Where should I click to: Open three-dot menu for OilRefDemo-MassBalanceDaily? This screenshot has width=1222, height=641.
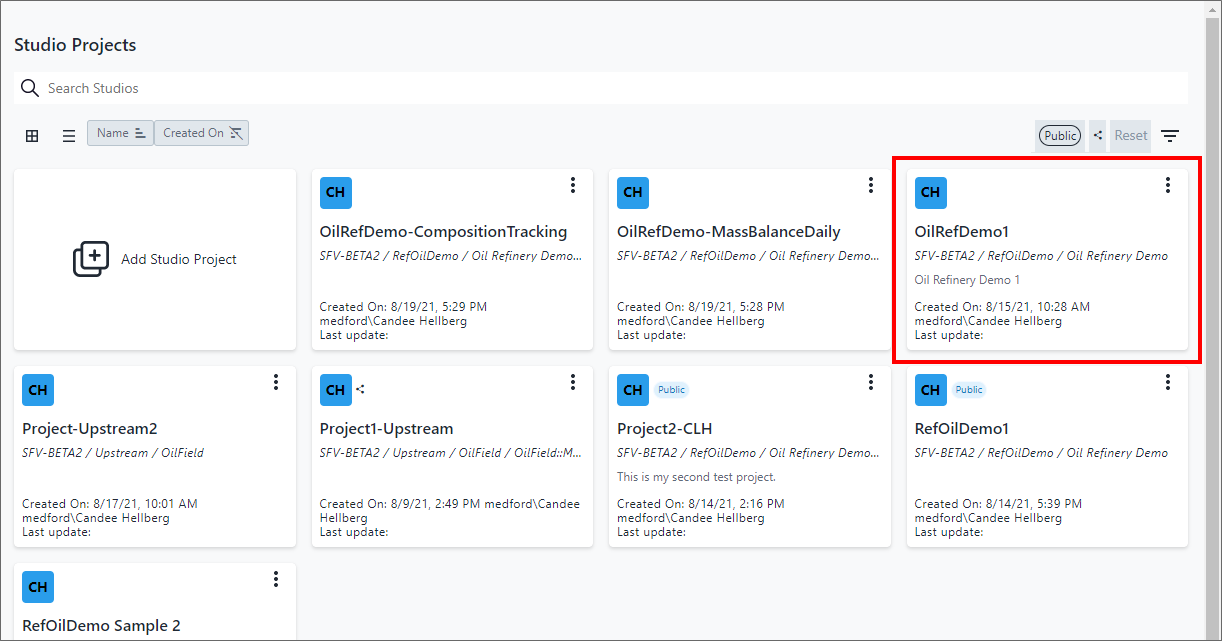coord(871,185)
